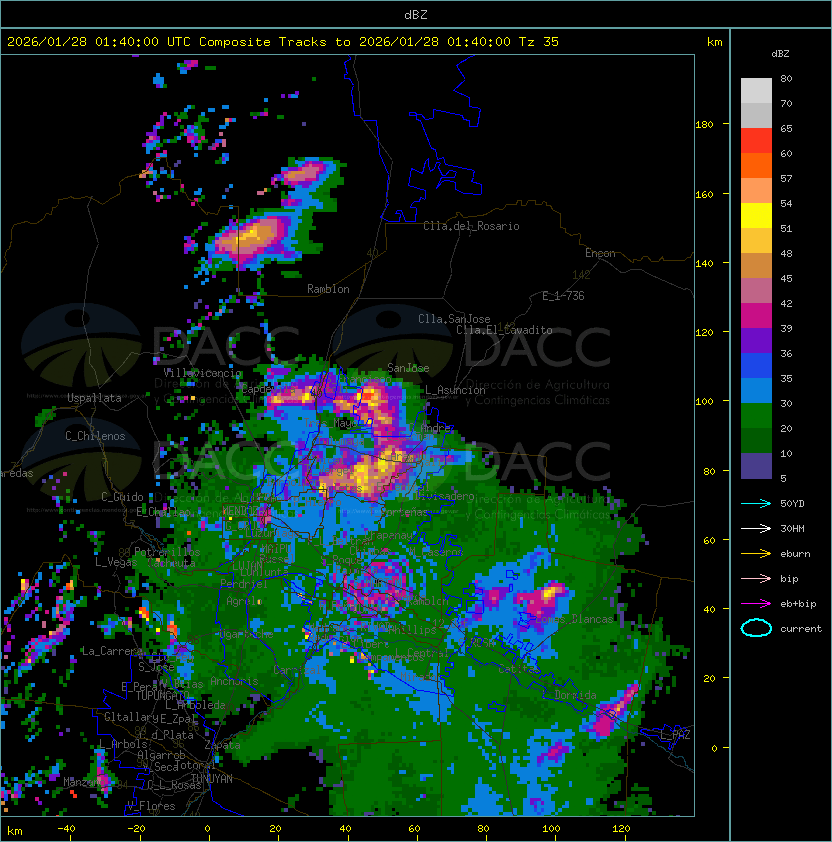This screenshot has width=832, height=842.
Task: Click the 'E_1-736' map label
Action: (563, 296)
